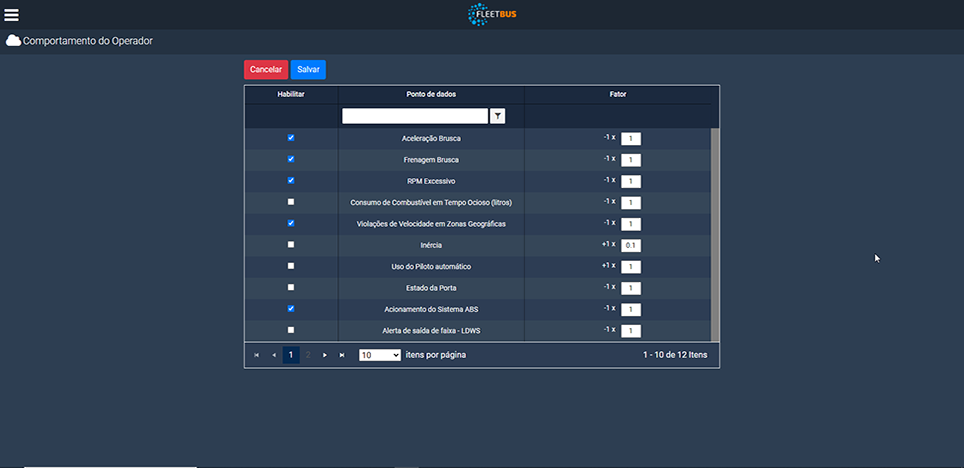Click the Fator field for Frenagem Brusca

pos(631,160)
